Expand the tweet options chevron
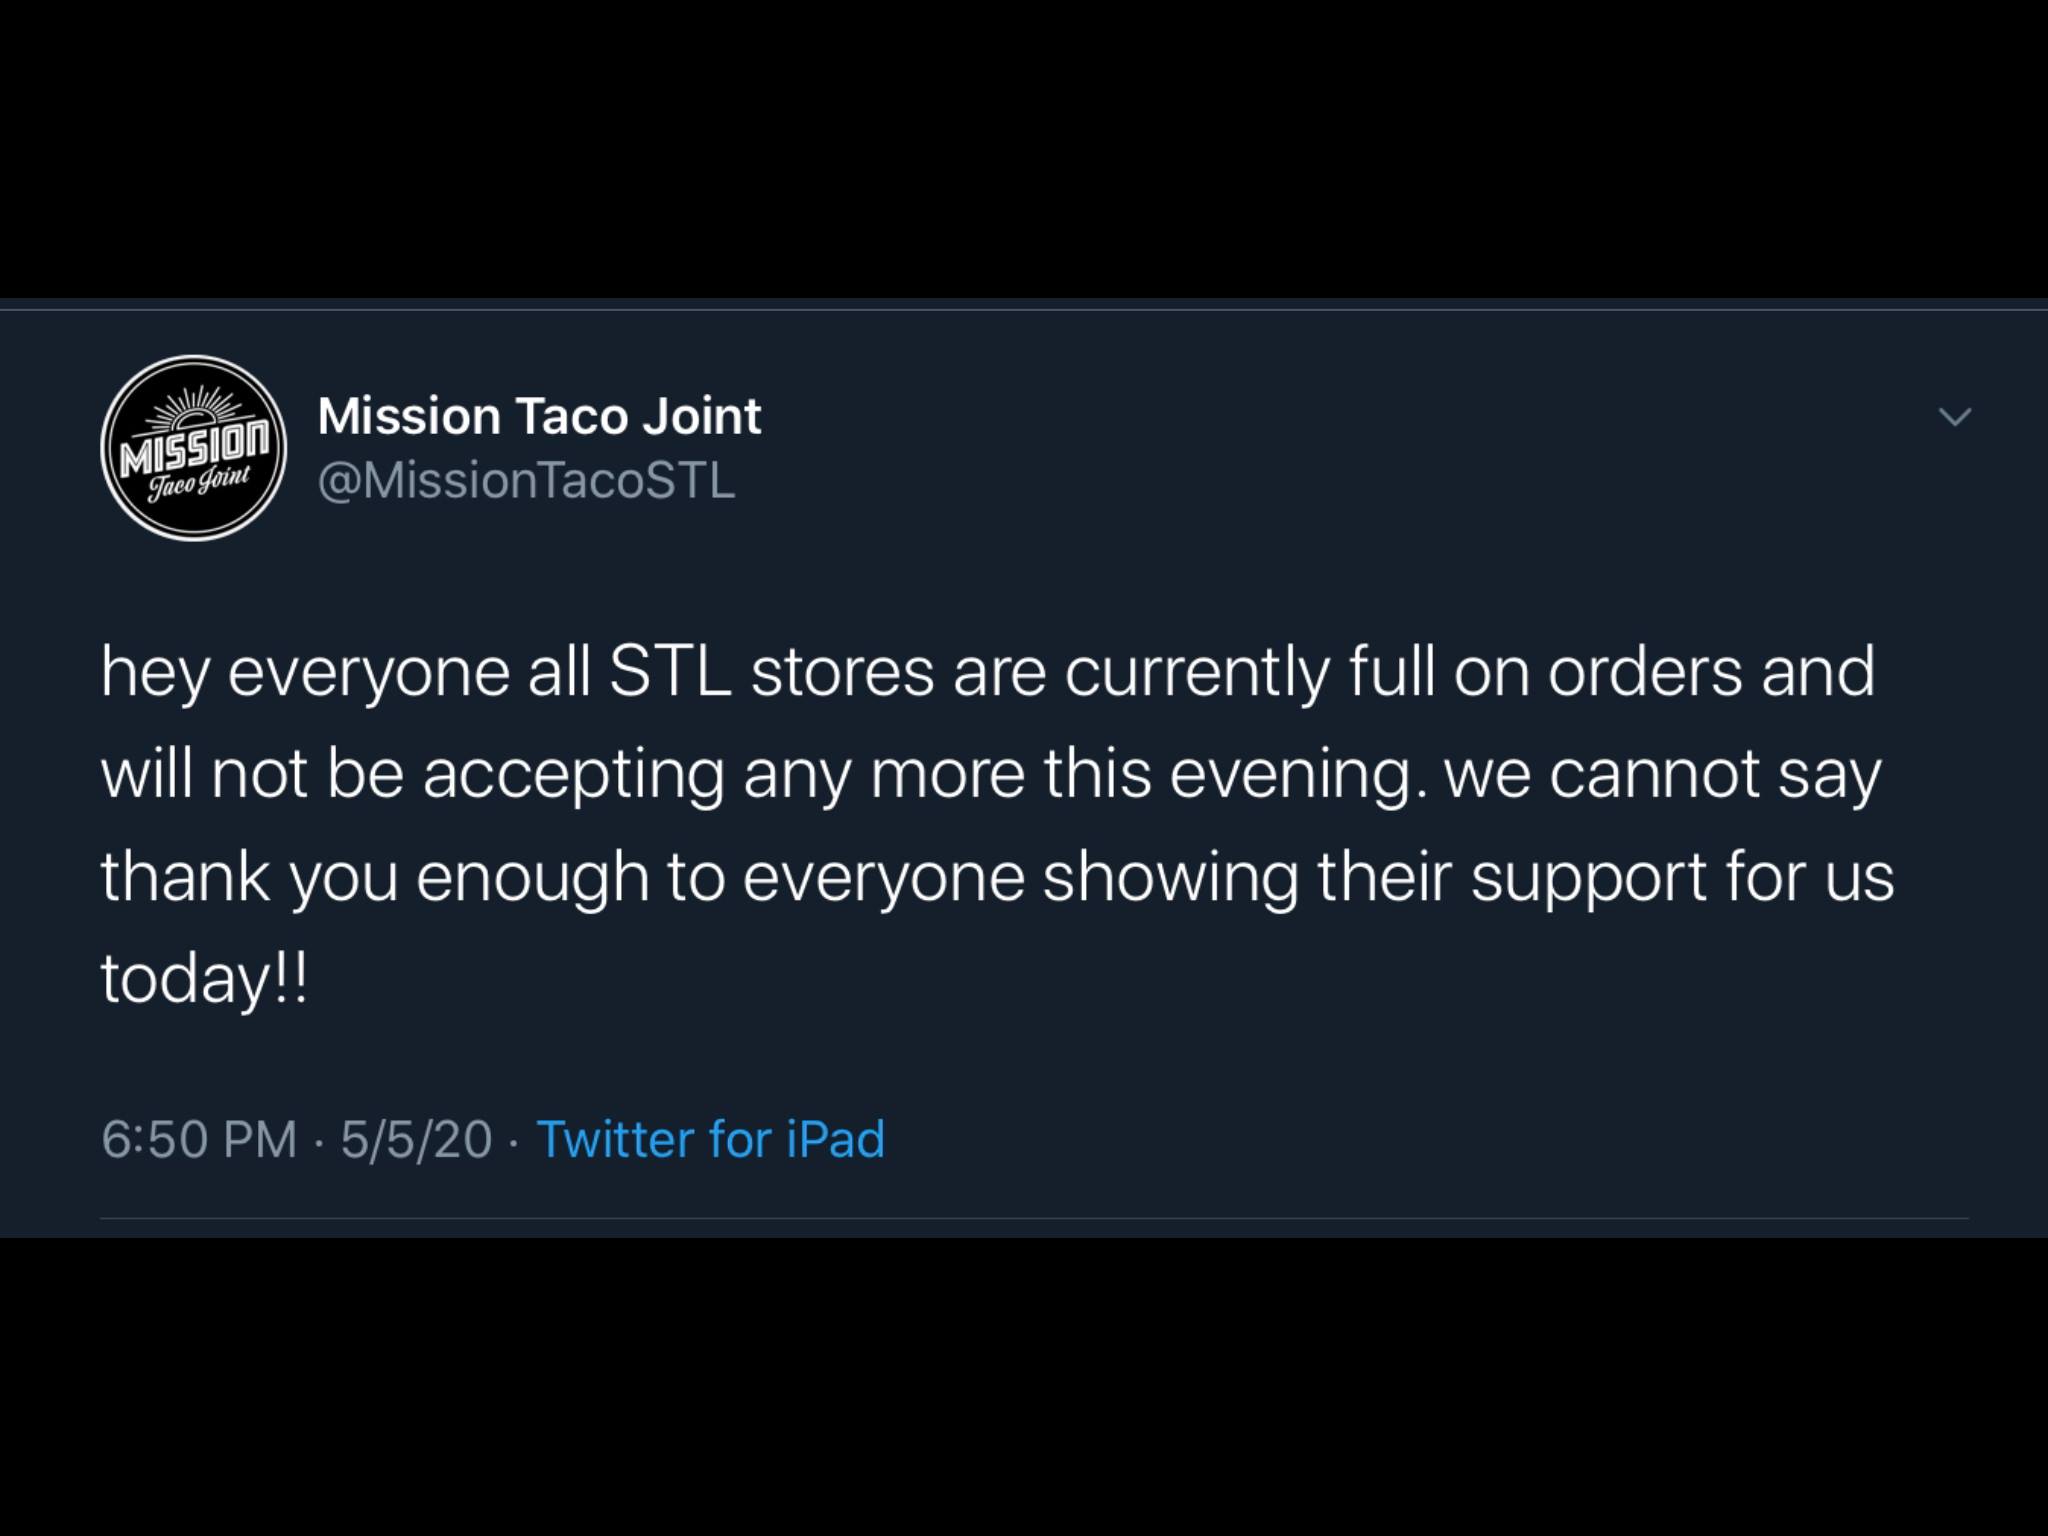 click(1955, 416)
